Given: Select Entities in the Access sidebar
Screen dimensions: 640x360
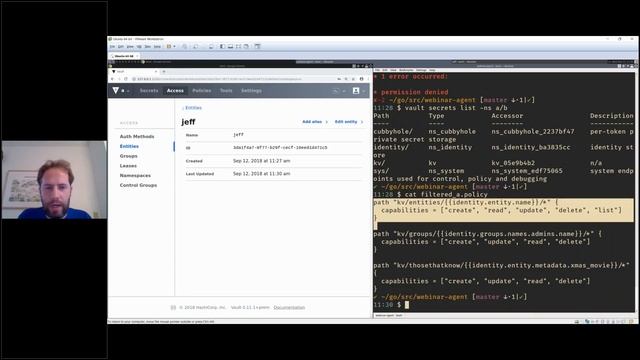Looking at the screenshot, I should pyautogui.click(x=129, y=146).
